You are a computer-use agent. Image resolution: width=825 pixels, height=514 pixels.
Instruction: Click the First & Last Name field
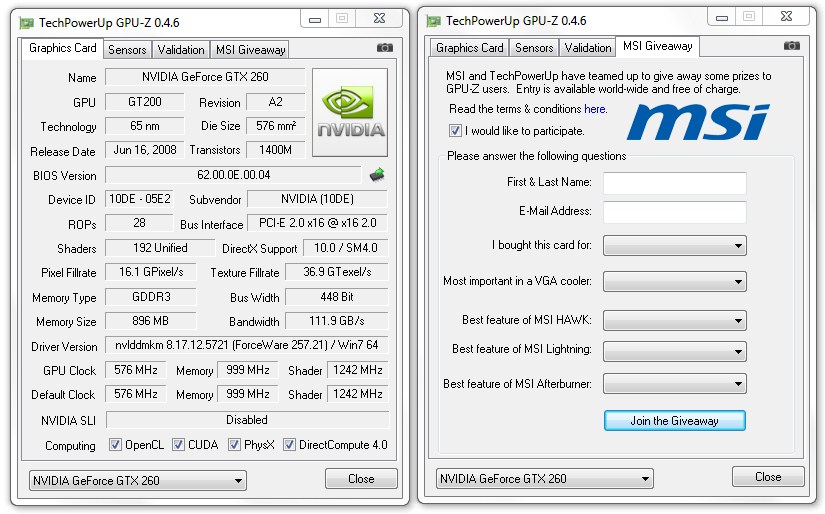pos(675,183)
